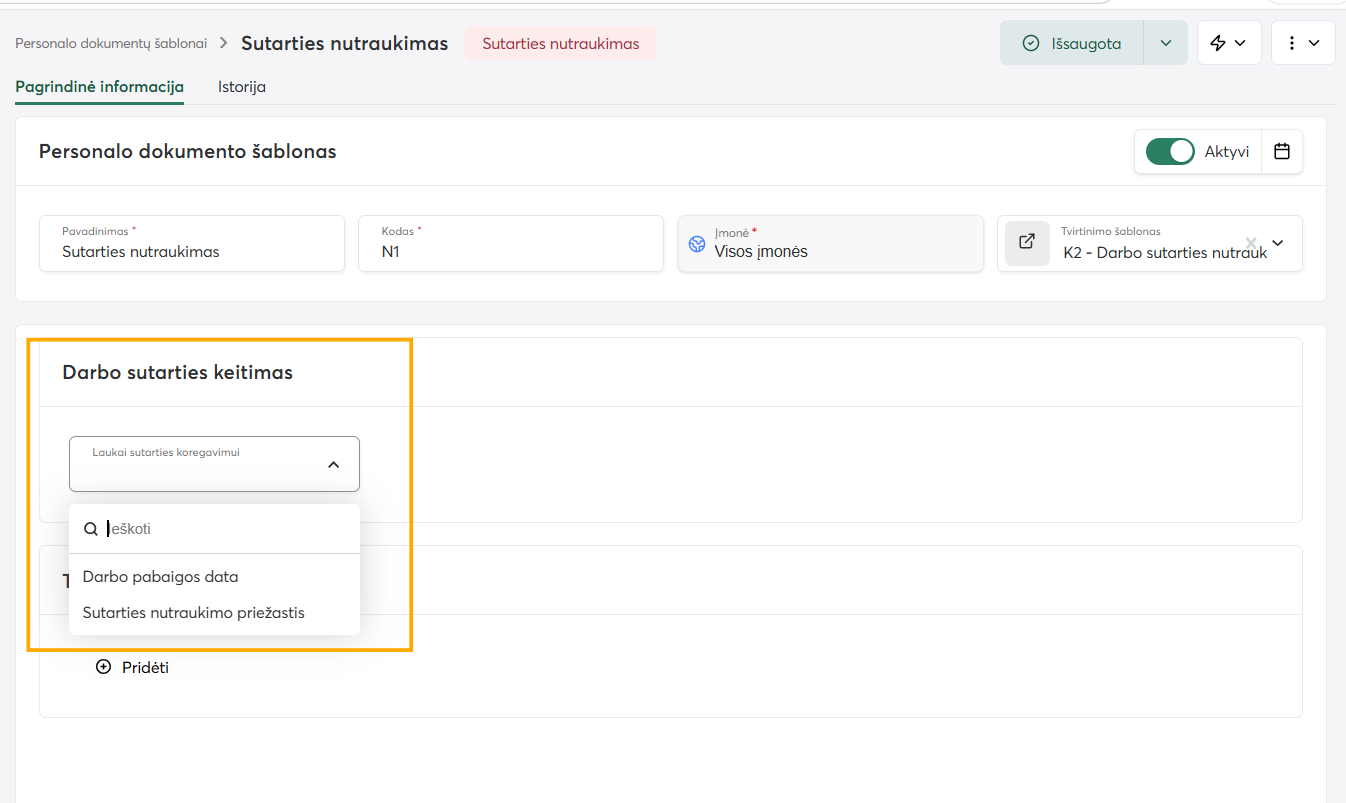Collapse the Laukai sutarties koregavimui dropdown
This screenshot has width=1346, height=803.
pyautogui.click(x=334, y=464)
